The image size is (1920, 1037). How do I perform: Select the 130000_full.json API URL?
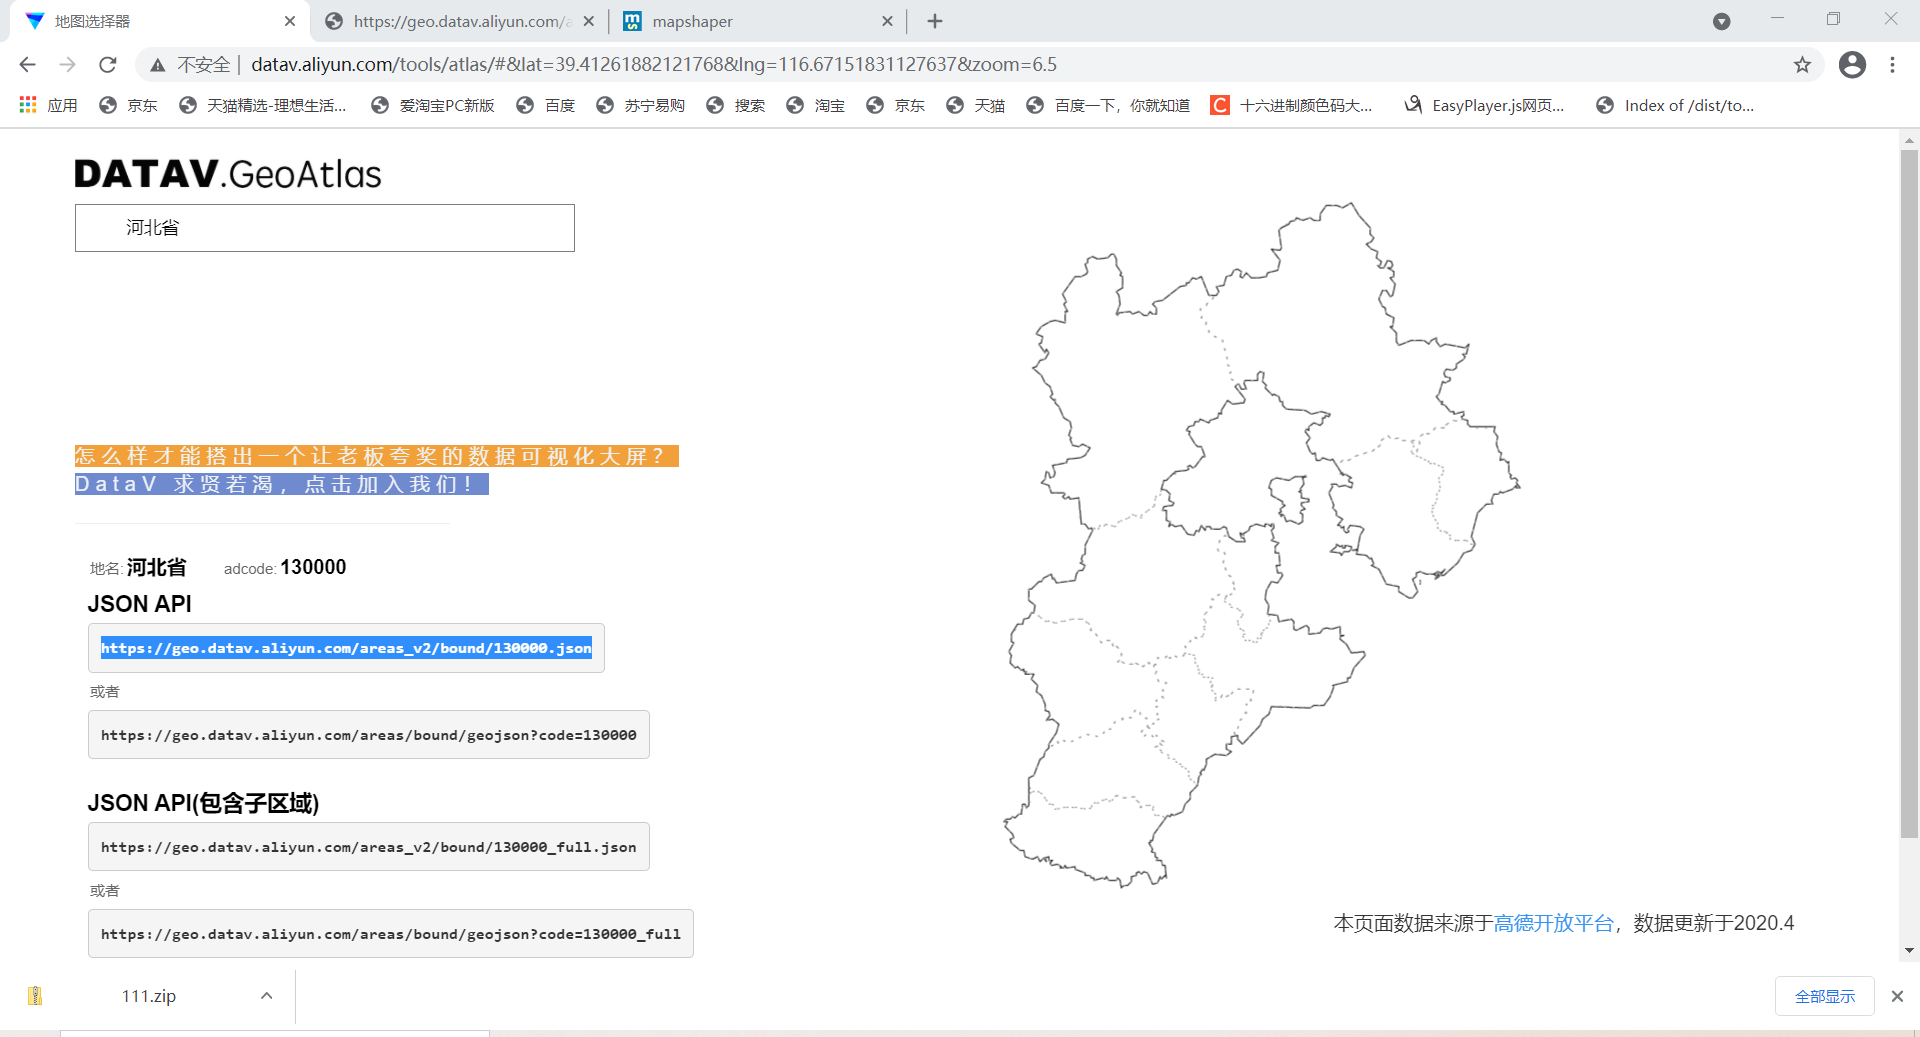[x=369, y=847]
